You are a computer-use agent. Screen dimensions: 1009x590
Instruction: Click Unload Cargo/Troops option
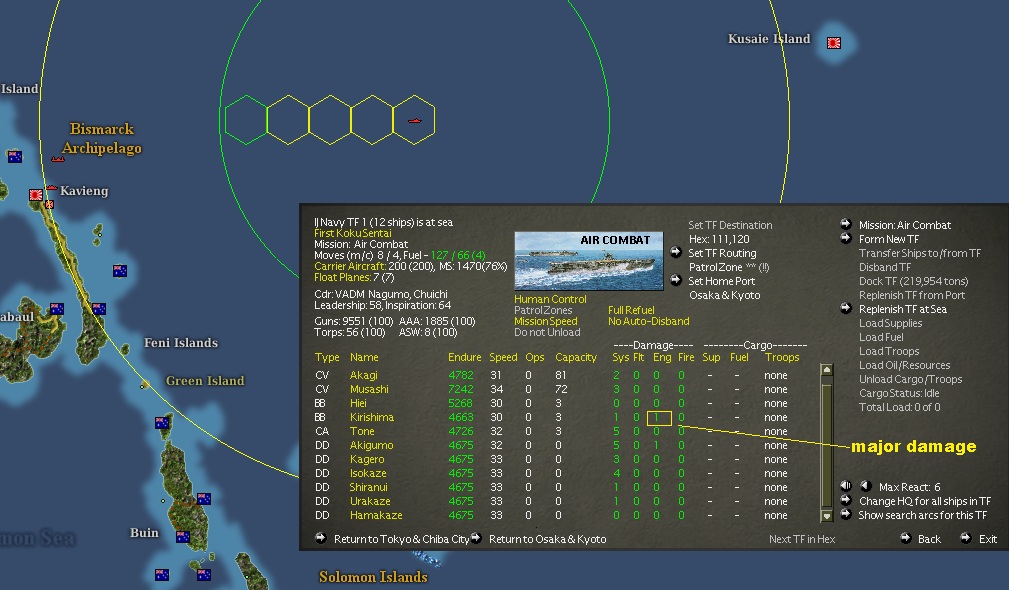tap(911, 379)
